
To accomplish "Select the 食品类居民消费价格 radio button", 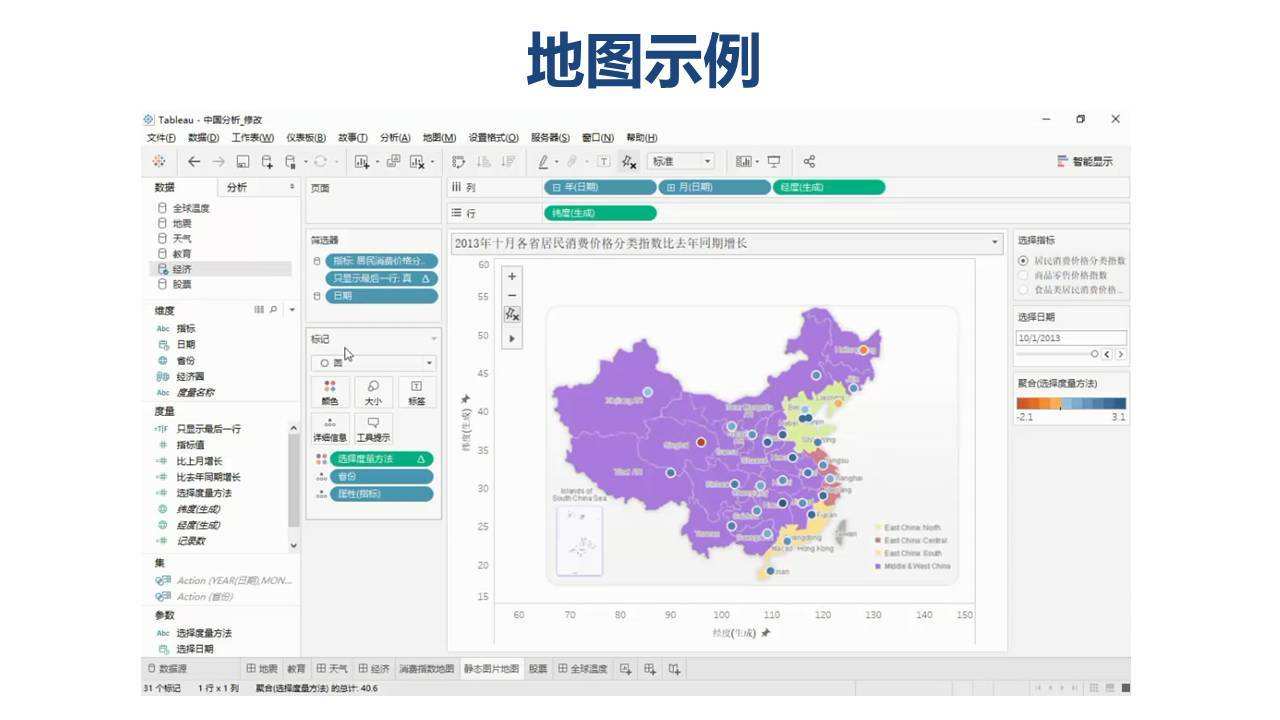I will pos(1025,288).
